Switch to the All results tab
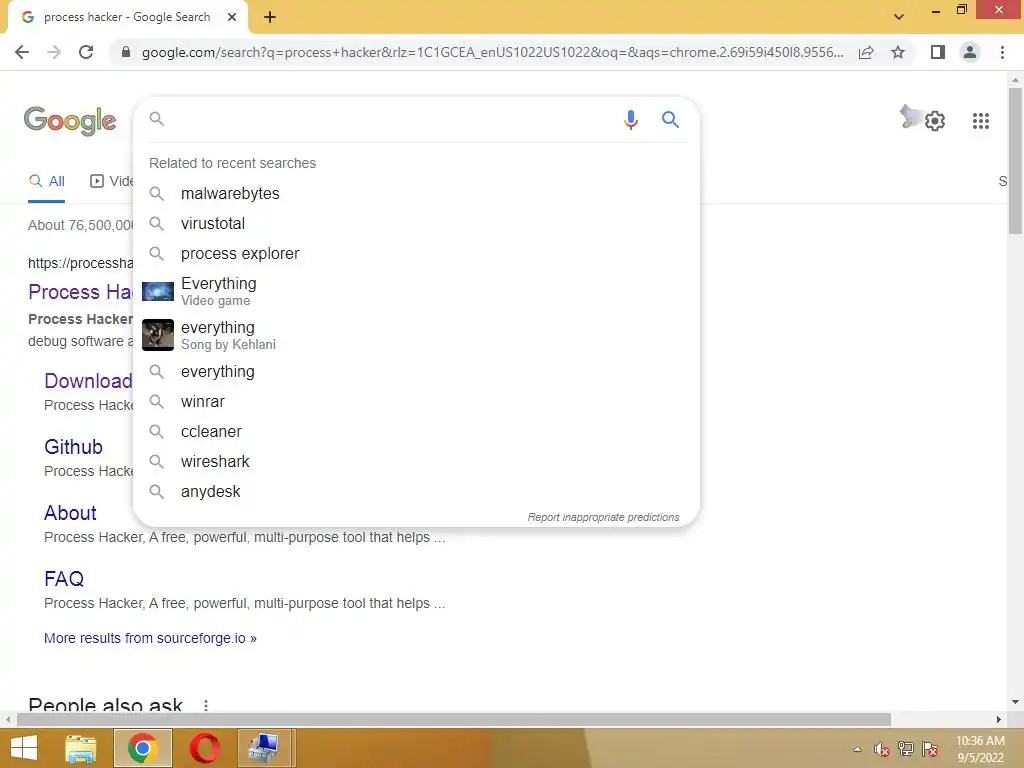This screenshot has height=768, width=1024. pos(46,182)
